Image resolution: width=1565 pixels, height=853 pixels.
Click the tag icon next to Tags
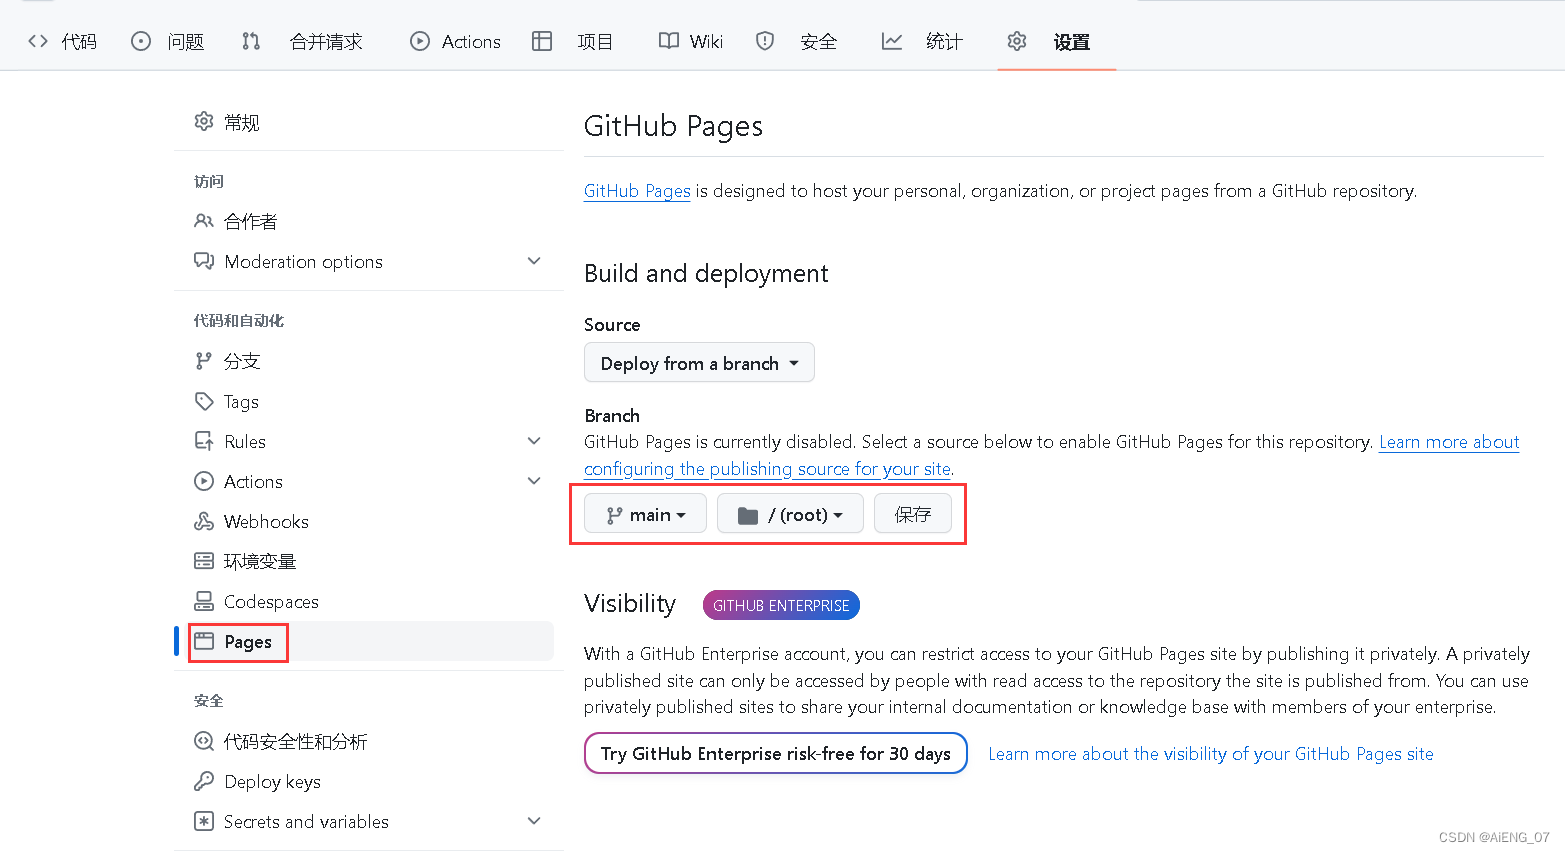pos(204,401)
